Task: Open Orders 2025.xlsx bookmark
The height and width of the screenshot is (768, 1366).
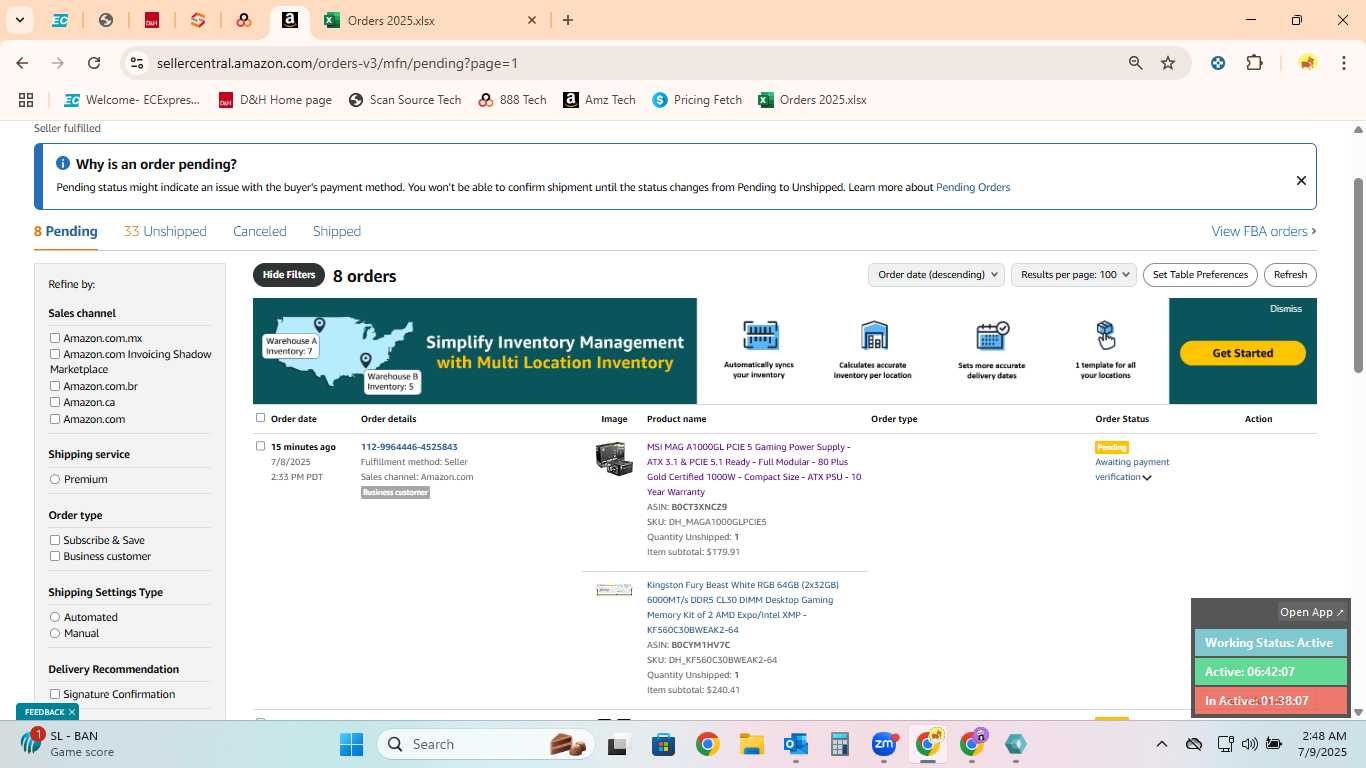Action: click(812, 100)
